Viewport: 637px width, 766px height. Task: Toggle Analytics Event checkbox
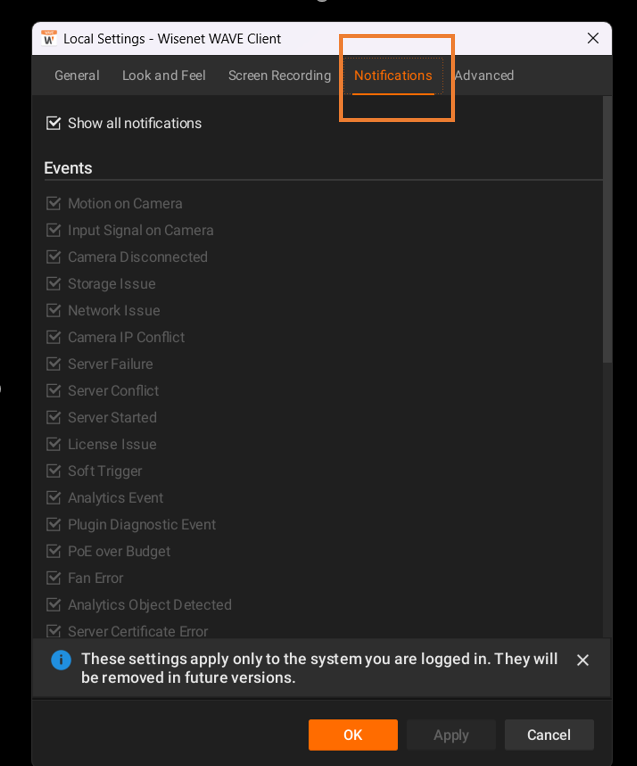[54, 498]
